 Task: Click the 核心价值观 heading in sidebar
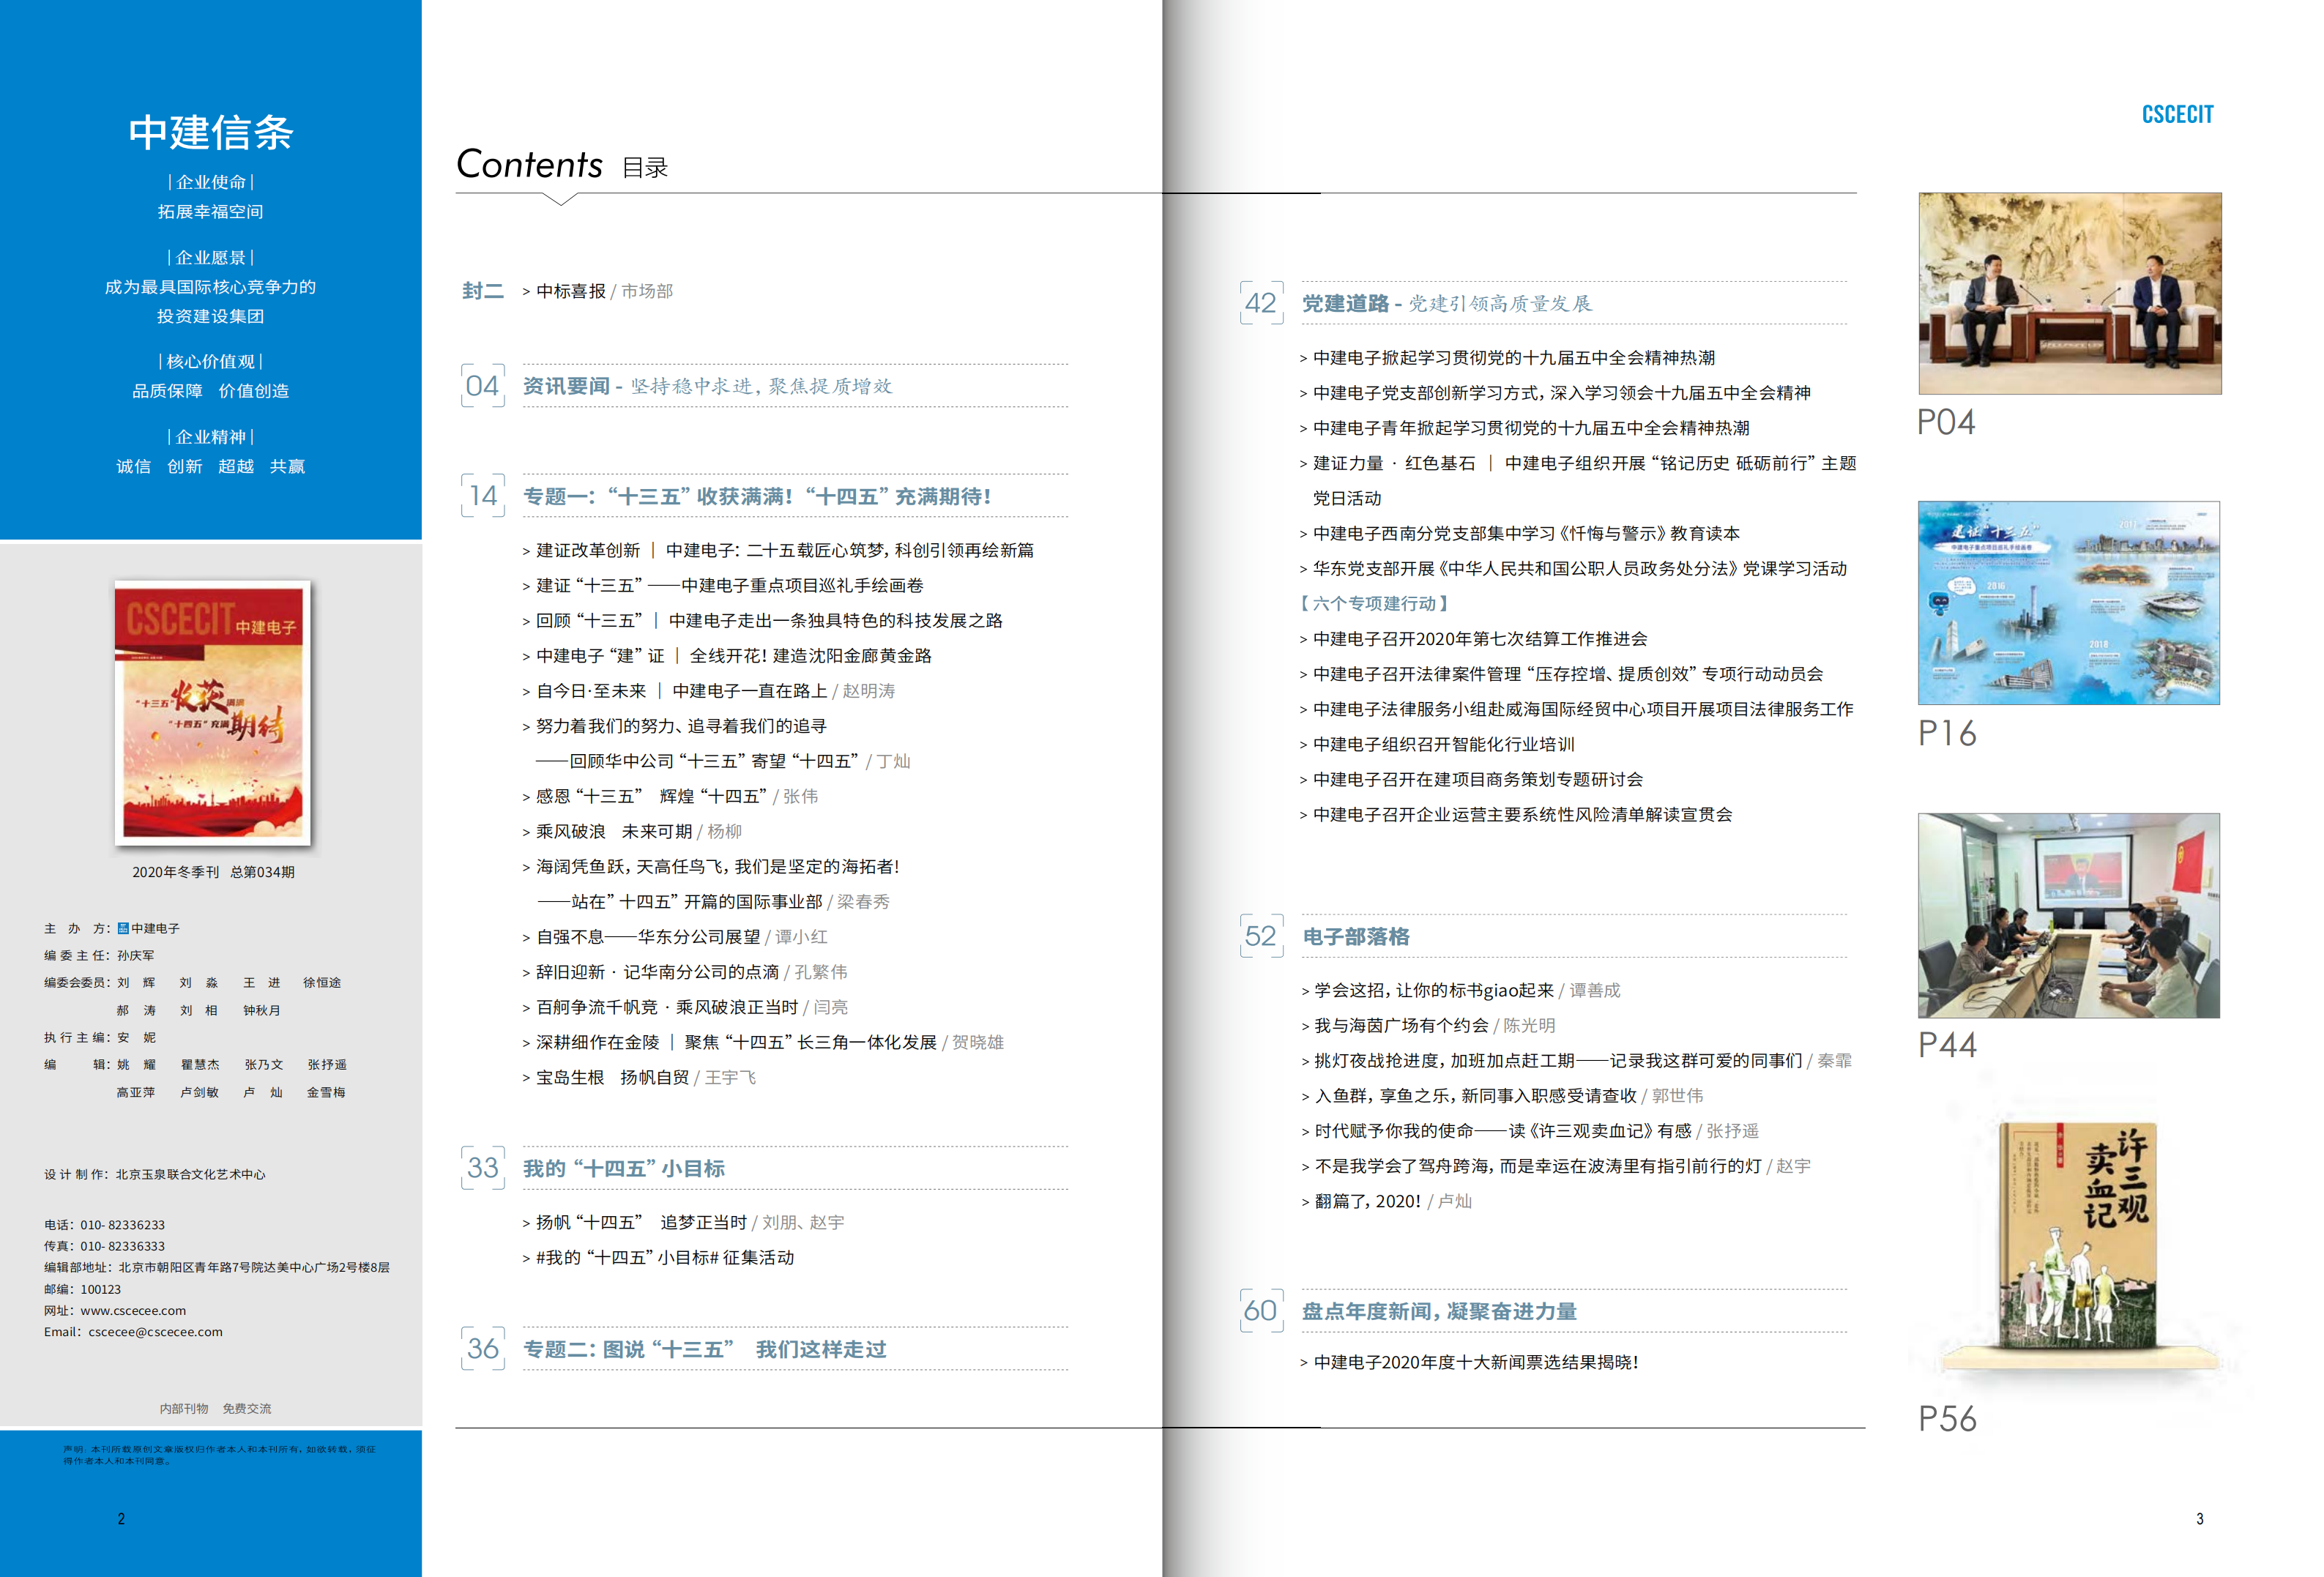point(210,361)
